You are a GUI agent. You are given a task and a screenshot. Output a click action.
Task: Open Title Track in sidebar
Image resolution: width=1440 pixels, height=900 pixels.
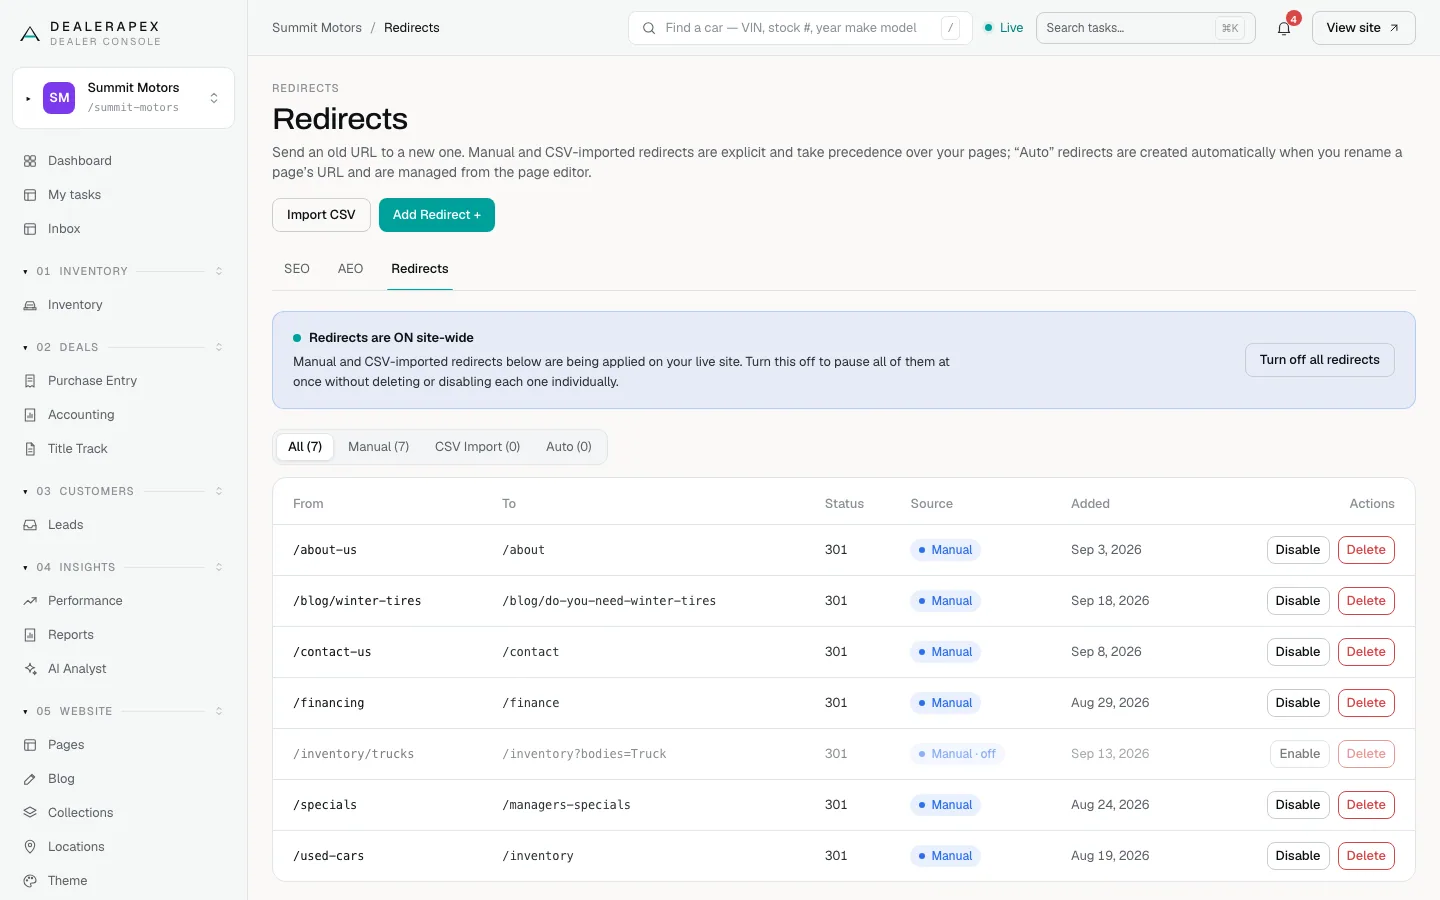click(x=124, y=449)
